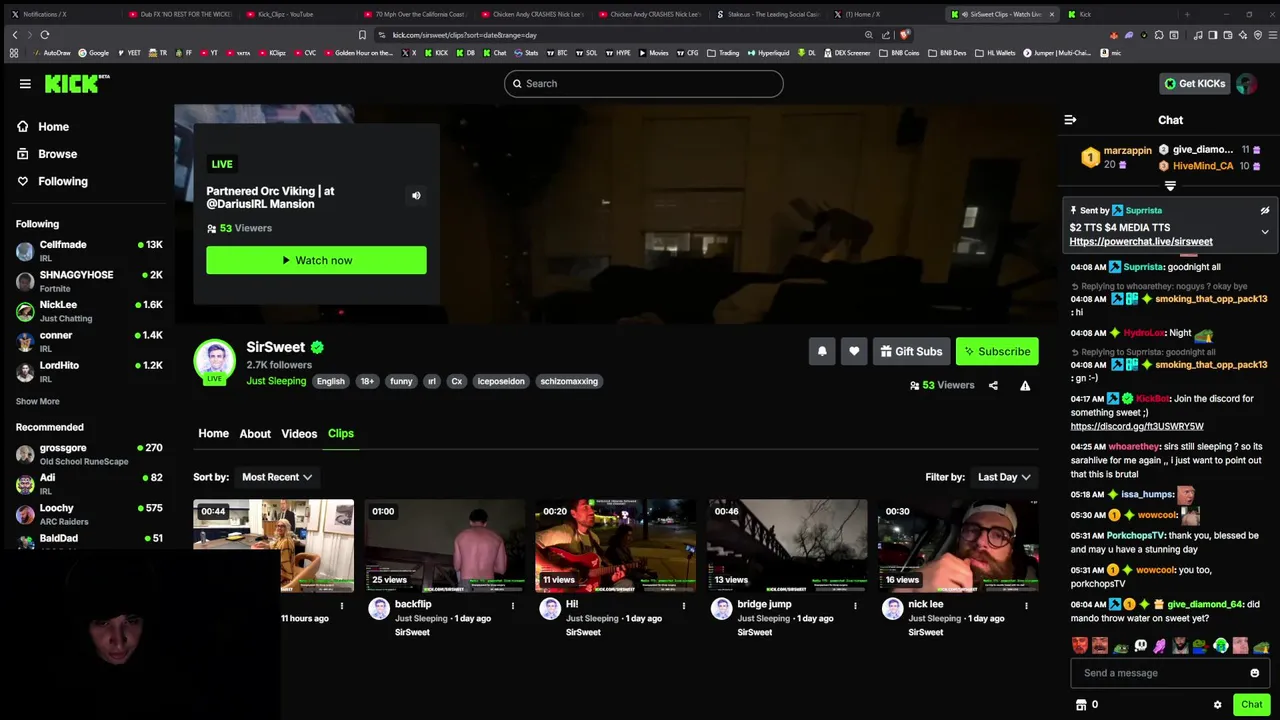Image resolution: width=1280 pixels, height=720 pixels.
Task: Mute the live preview player
Action: click(x=416, y=196)
